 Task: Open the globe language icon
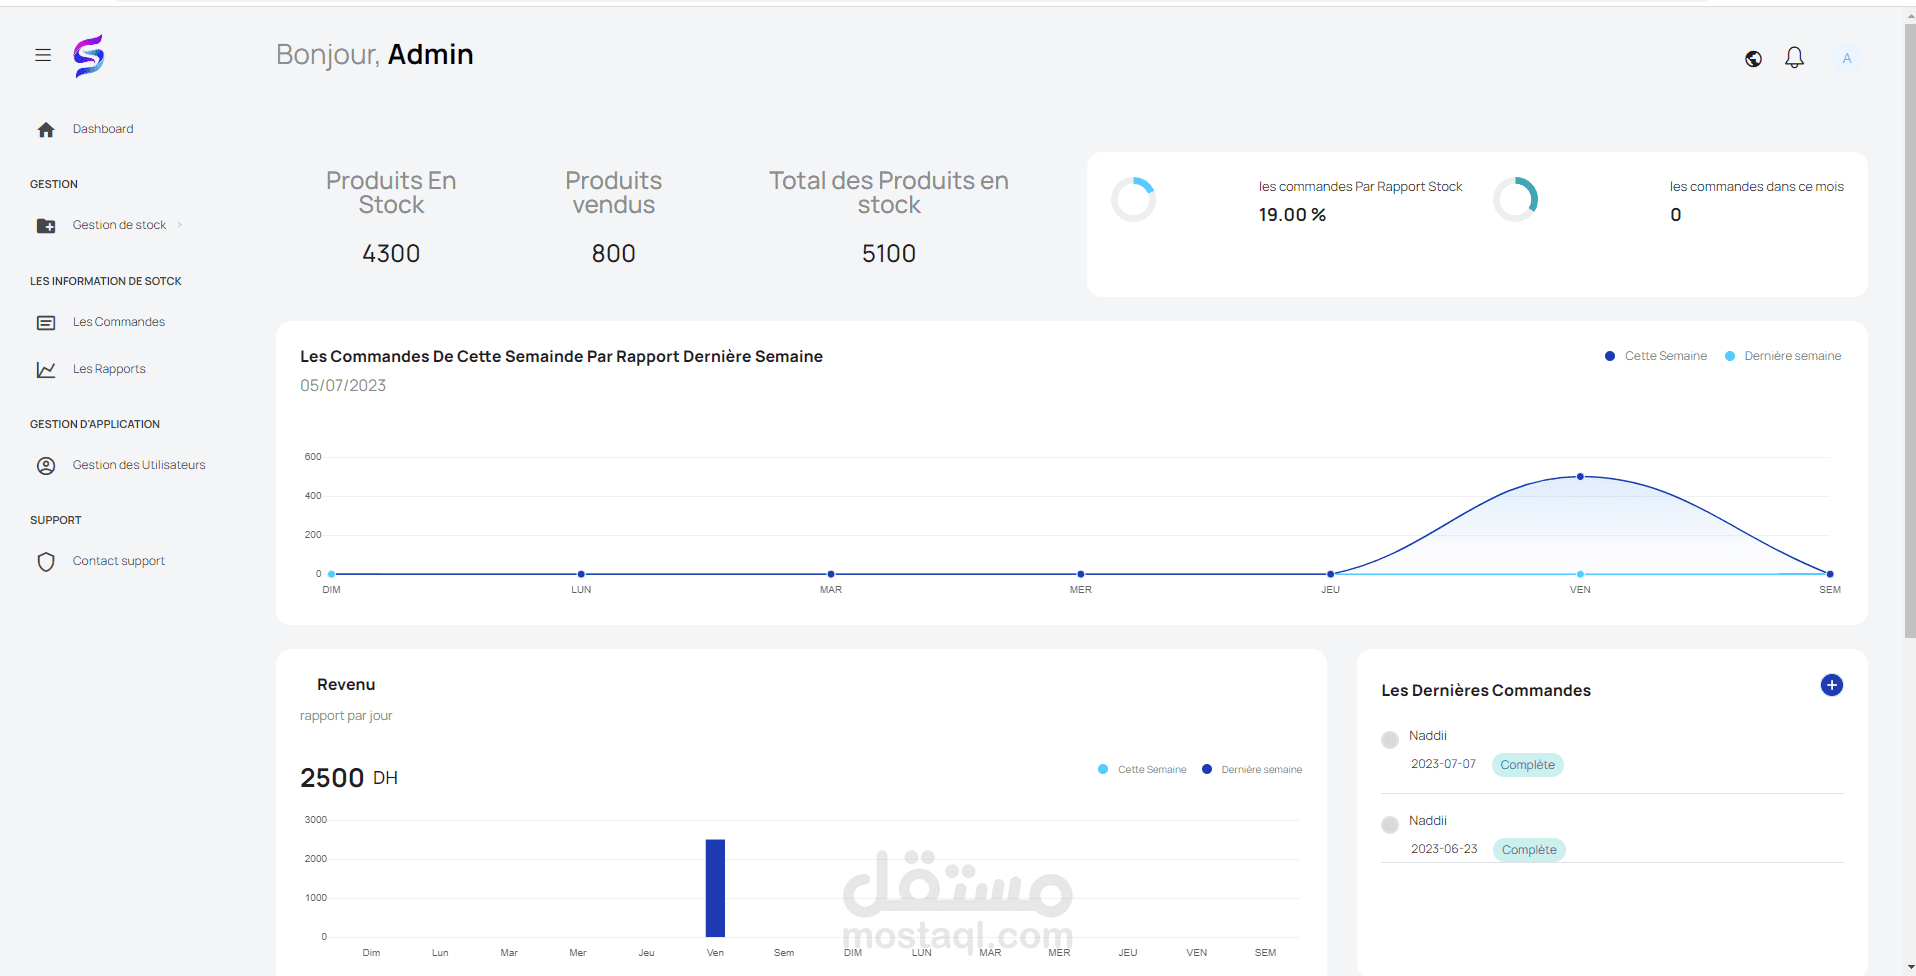coord(1753,59)
